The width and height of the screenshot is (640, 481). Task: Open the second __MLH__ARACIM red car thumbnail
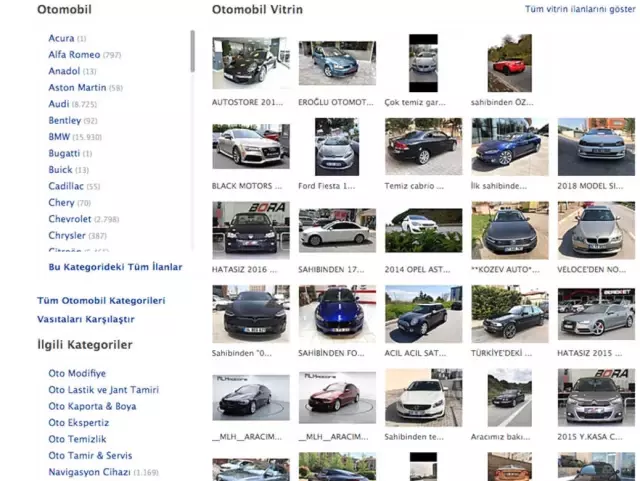pyautogui.click(x=337, y=398)
